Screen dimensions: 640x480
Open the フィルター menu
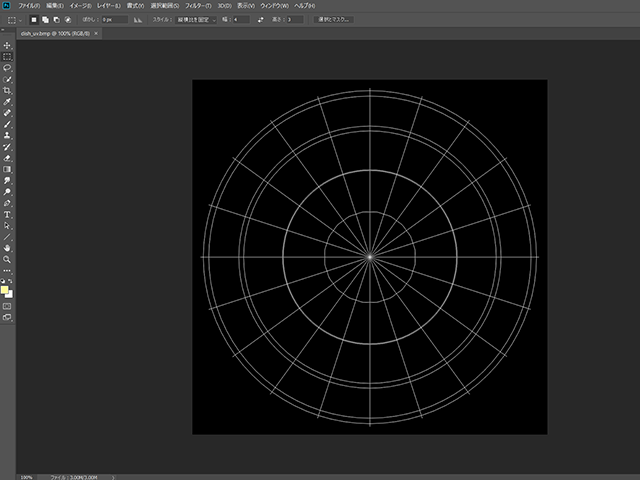[198, 6]
